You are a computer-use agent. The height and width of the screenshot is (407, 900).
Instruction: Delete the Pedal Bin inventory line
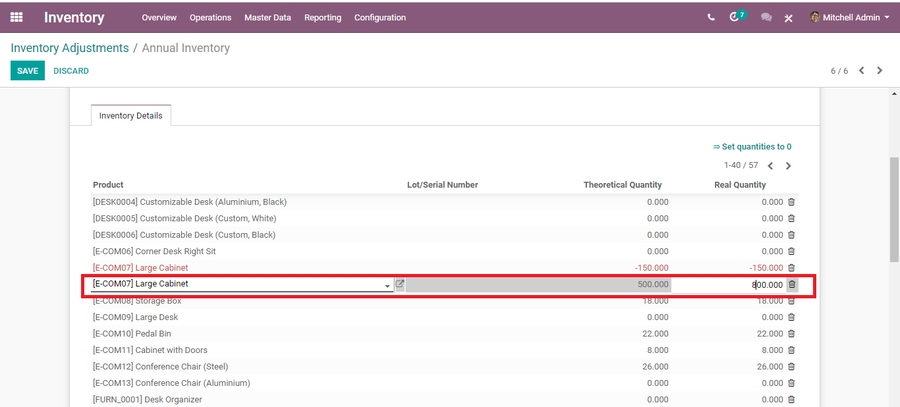pyautogui.click(x=792, y=333)
